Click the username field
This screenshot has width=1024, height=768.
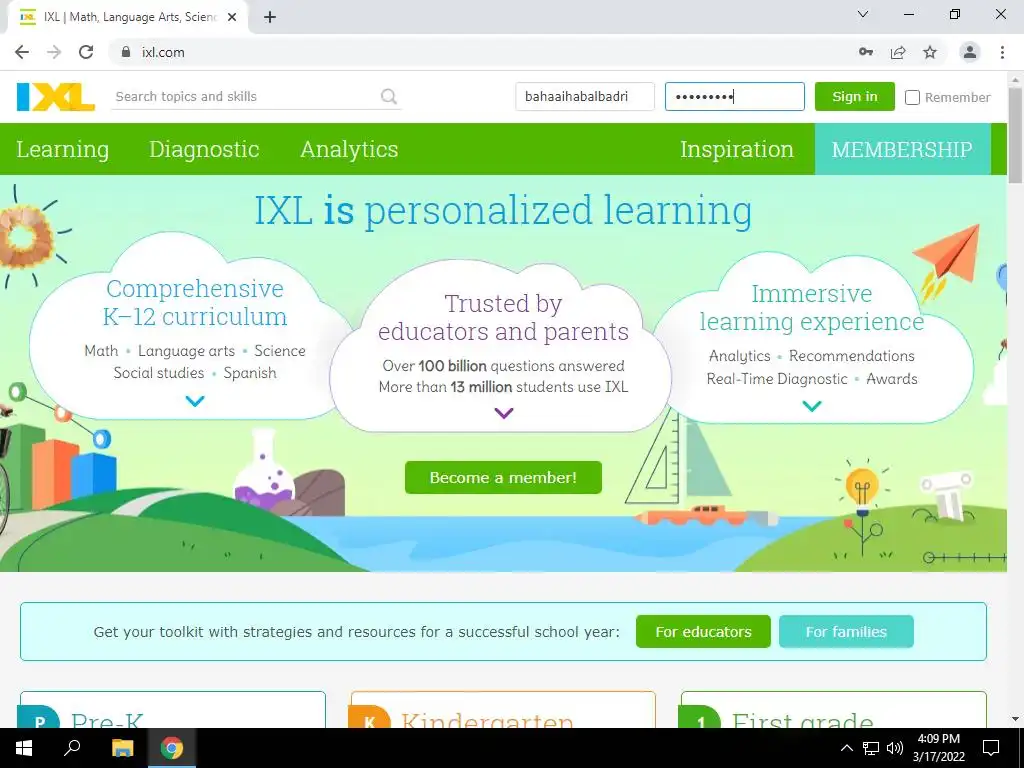584,97
